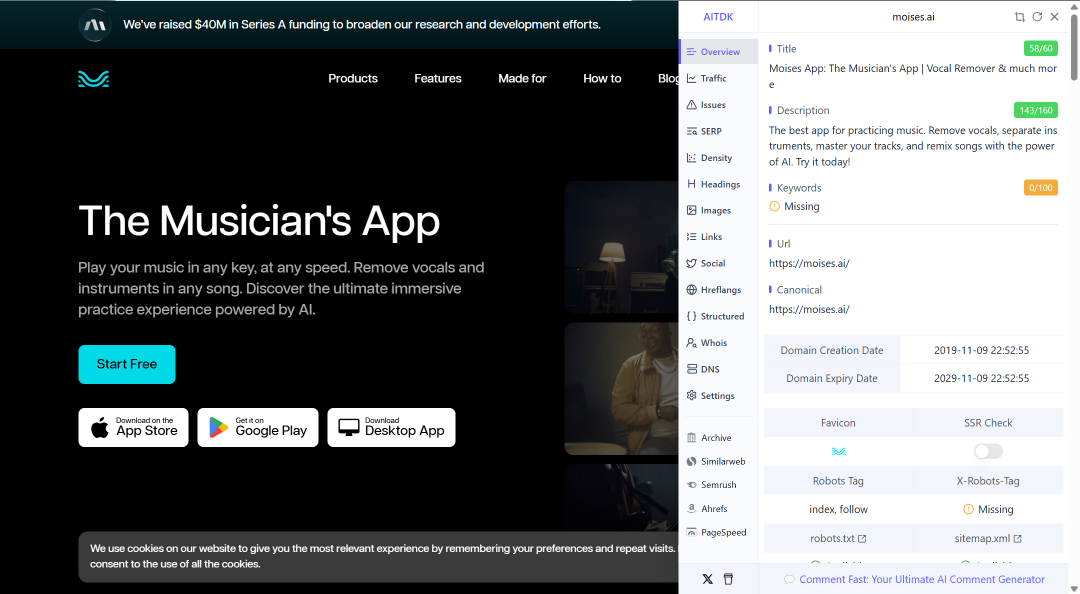Image resolution: width=1080 pixels, height=594 pixels.
Task: Click the lamp video thumbnail
Action: tap(621, 247)
